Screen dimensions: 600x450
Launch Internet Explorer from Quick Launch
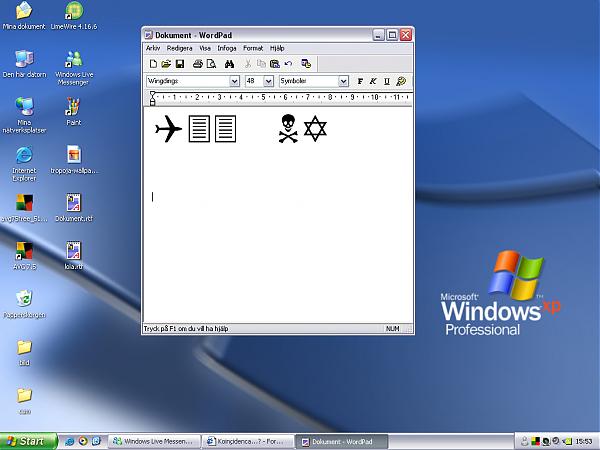pyautogui.click(x=70, y=441)
